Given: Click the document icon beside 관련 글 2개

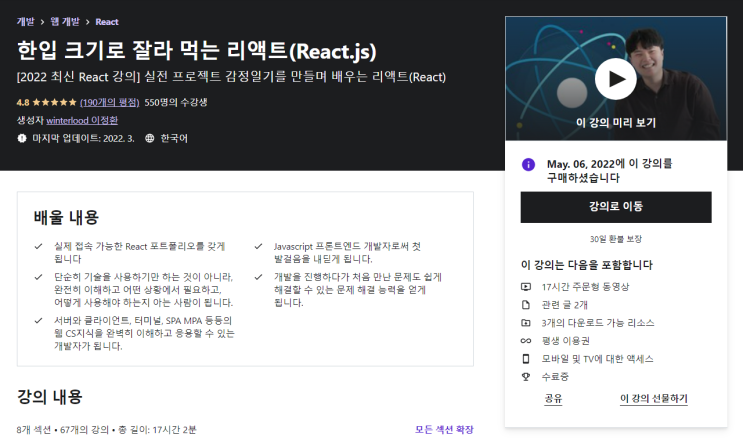Looking at the screenshot, I should click(x=526, y=305).
